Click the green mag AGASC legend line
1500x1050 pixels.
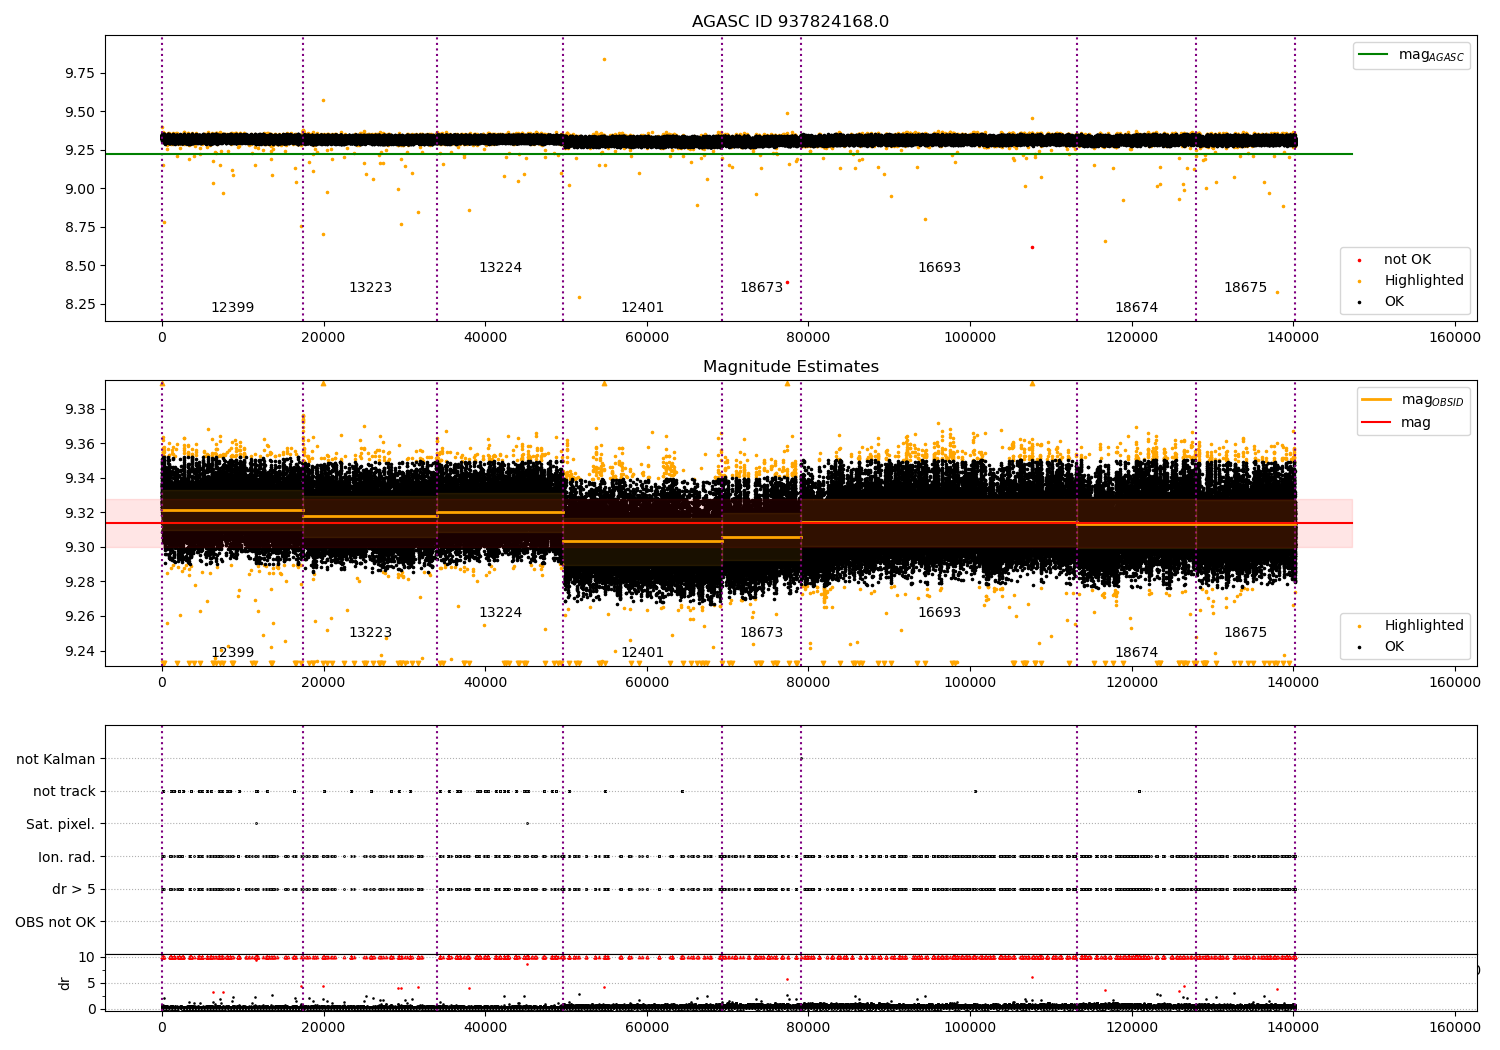point(1374,55)
